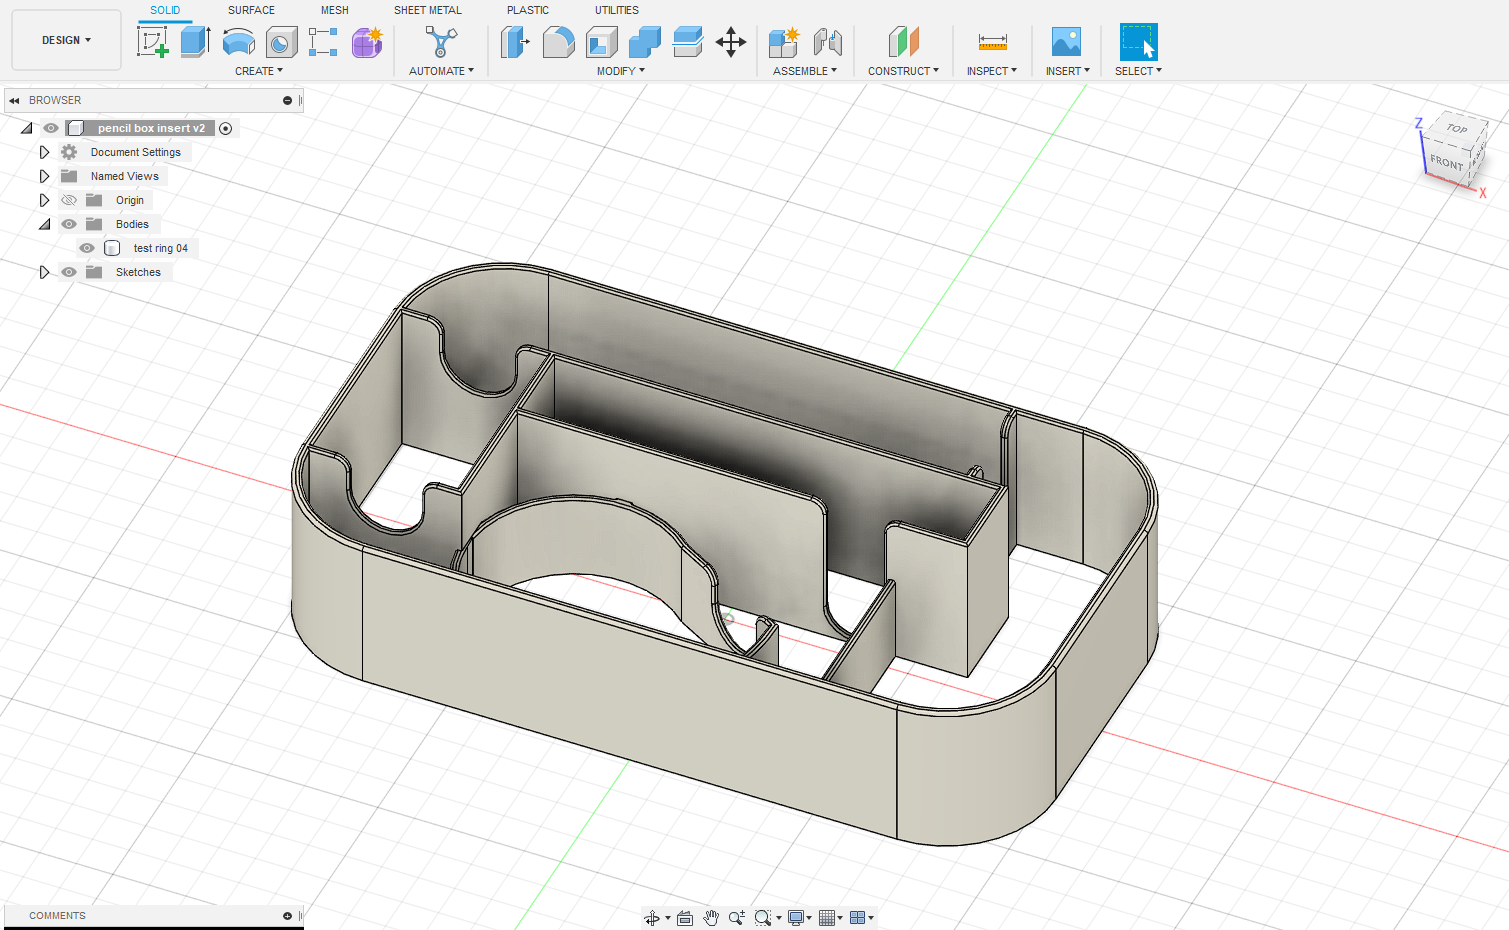Screen dimensions: 1509x930
Task: Activate the Pan tool in navigation bar
Action: [711, 917]
